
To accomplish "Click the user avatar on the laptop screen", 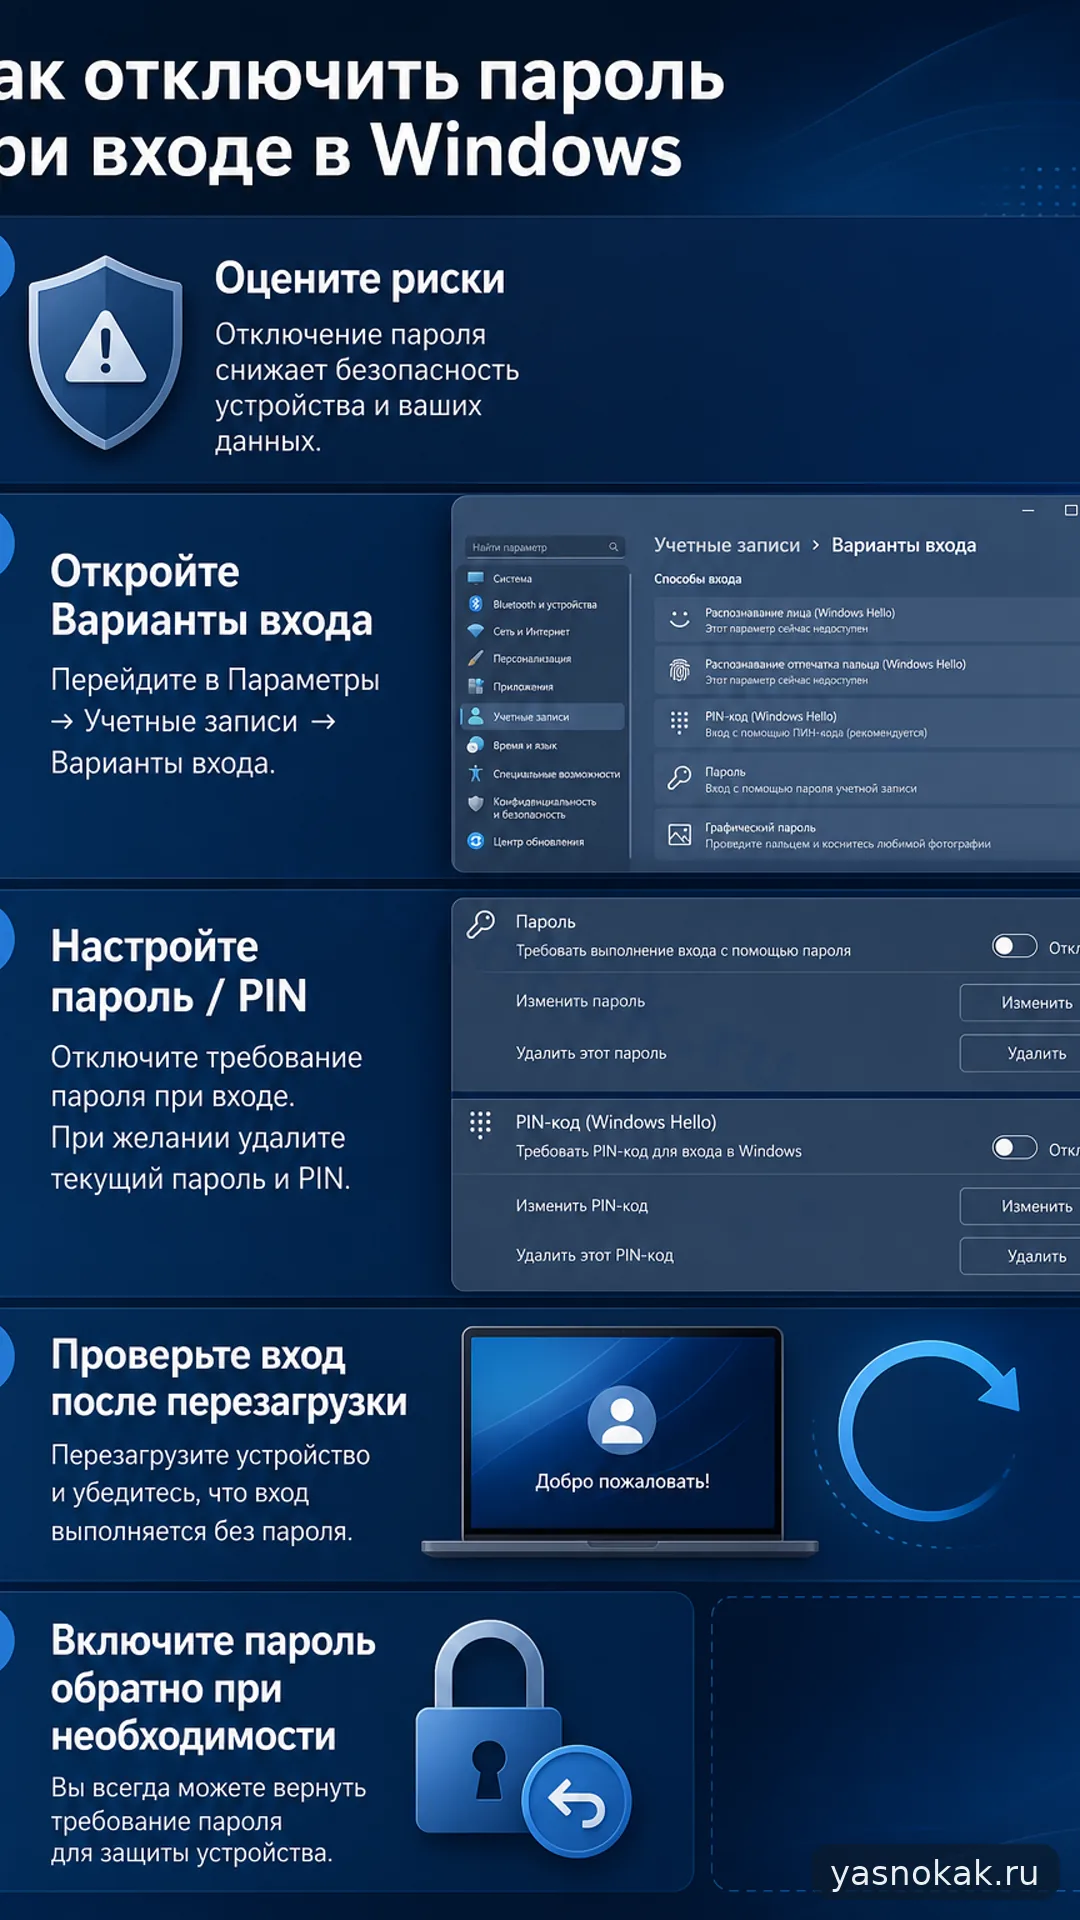I will [x=622, y=1420].
